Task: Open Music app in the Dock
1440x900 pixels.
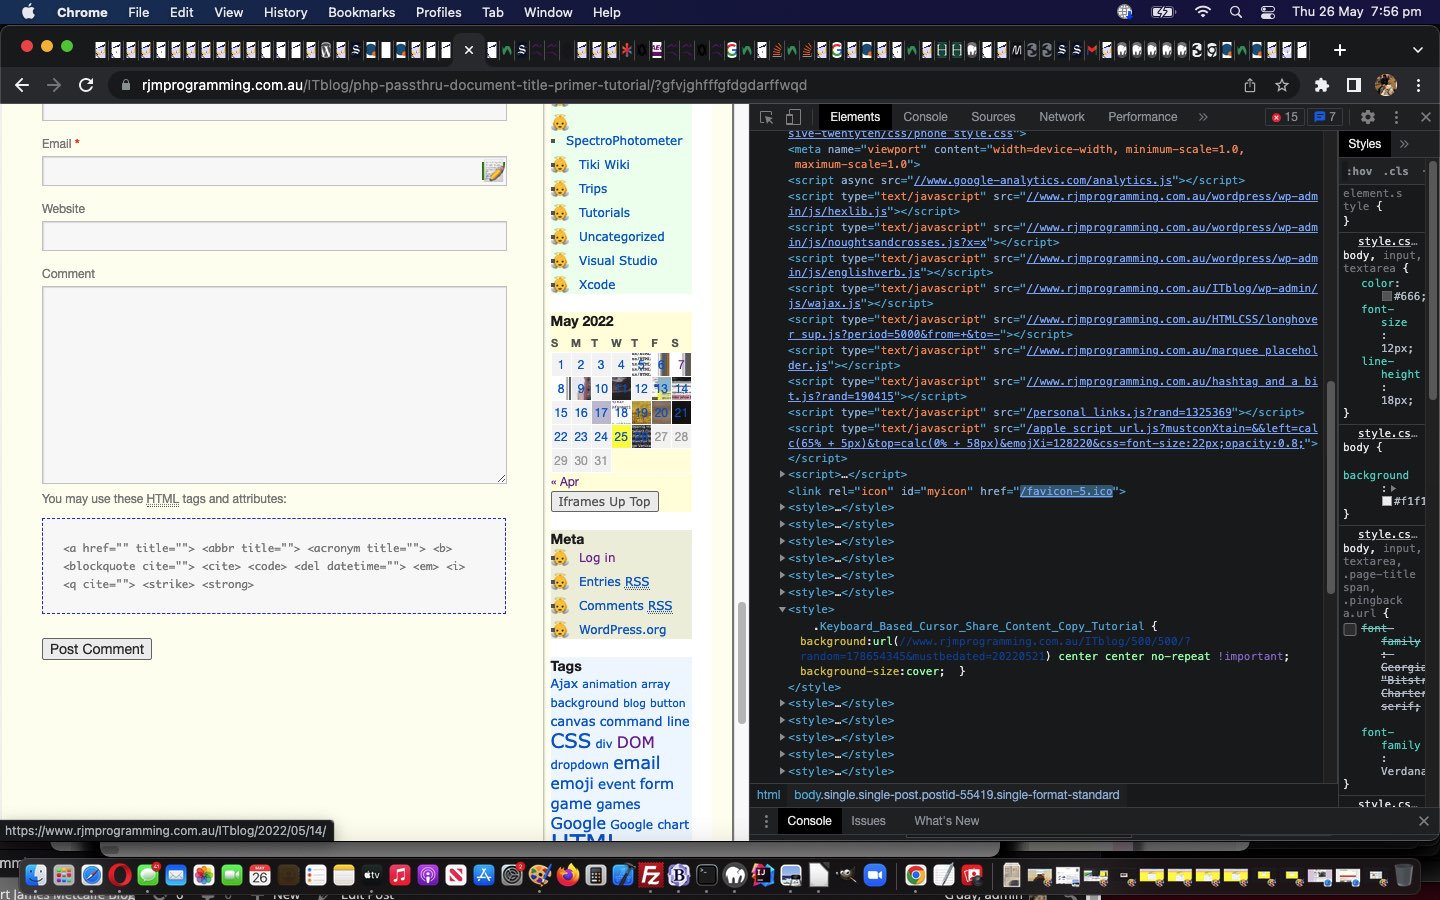Action: point(400,876)
